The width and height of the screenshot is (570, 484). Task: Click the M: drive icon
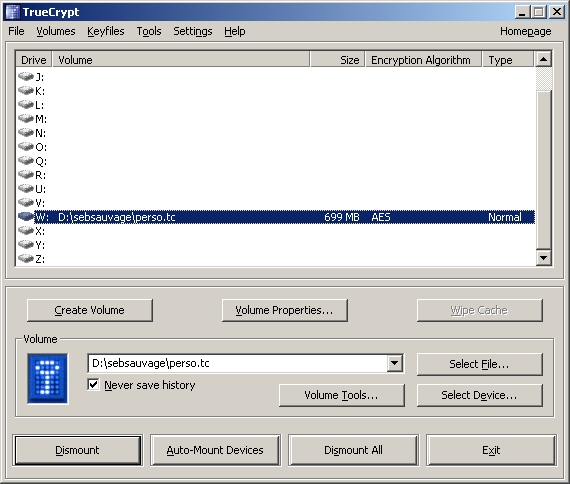[x=26, y=118]
